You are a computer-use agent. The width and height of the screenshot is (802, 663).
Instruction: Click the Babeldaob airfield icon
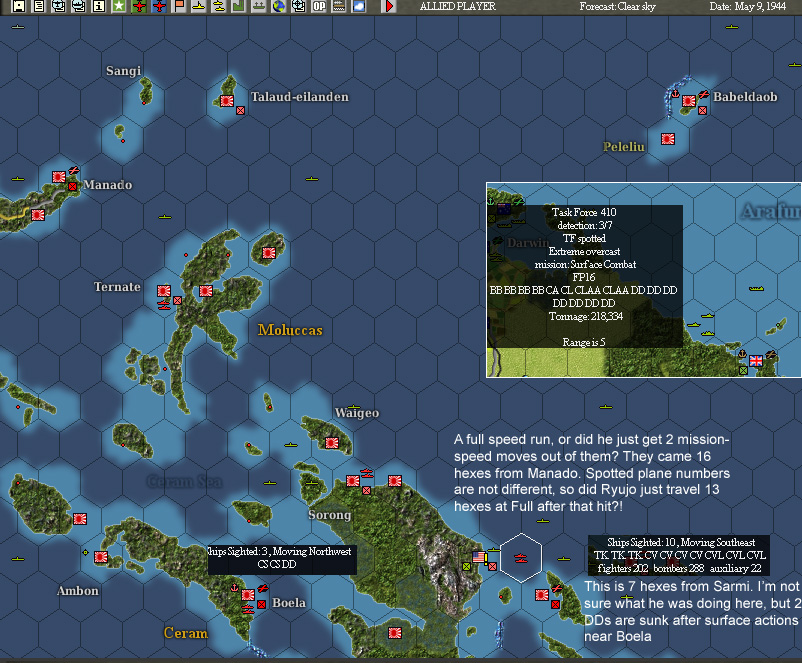point(703,94)
